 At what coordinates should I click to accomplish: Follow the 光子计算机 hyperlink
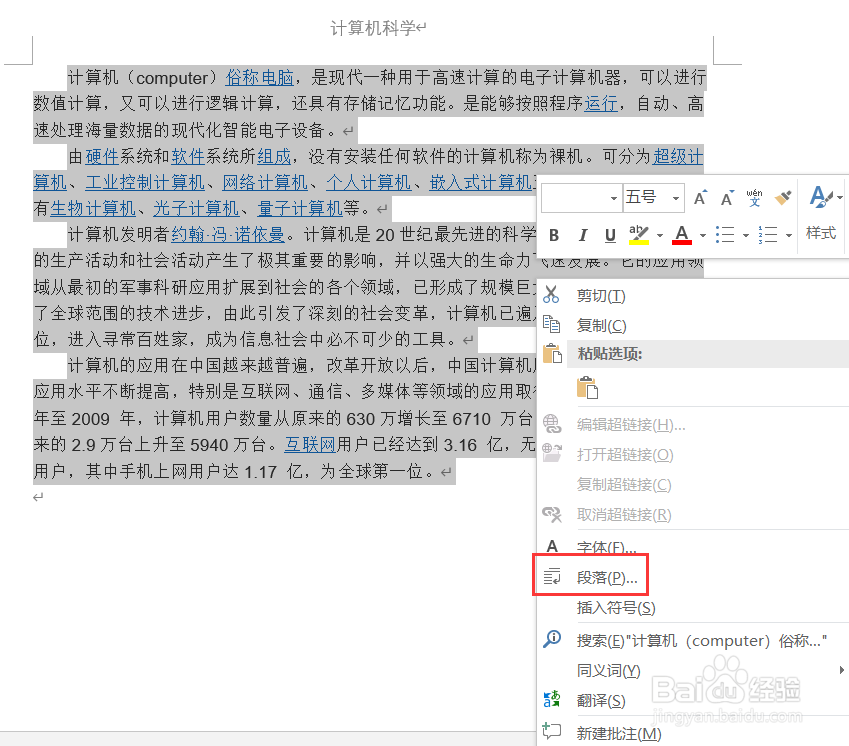[196, 208]
